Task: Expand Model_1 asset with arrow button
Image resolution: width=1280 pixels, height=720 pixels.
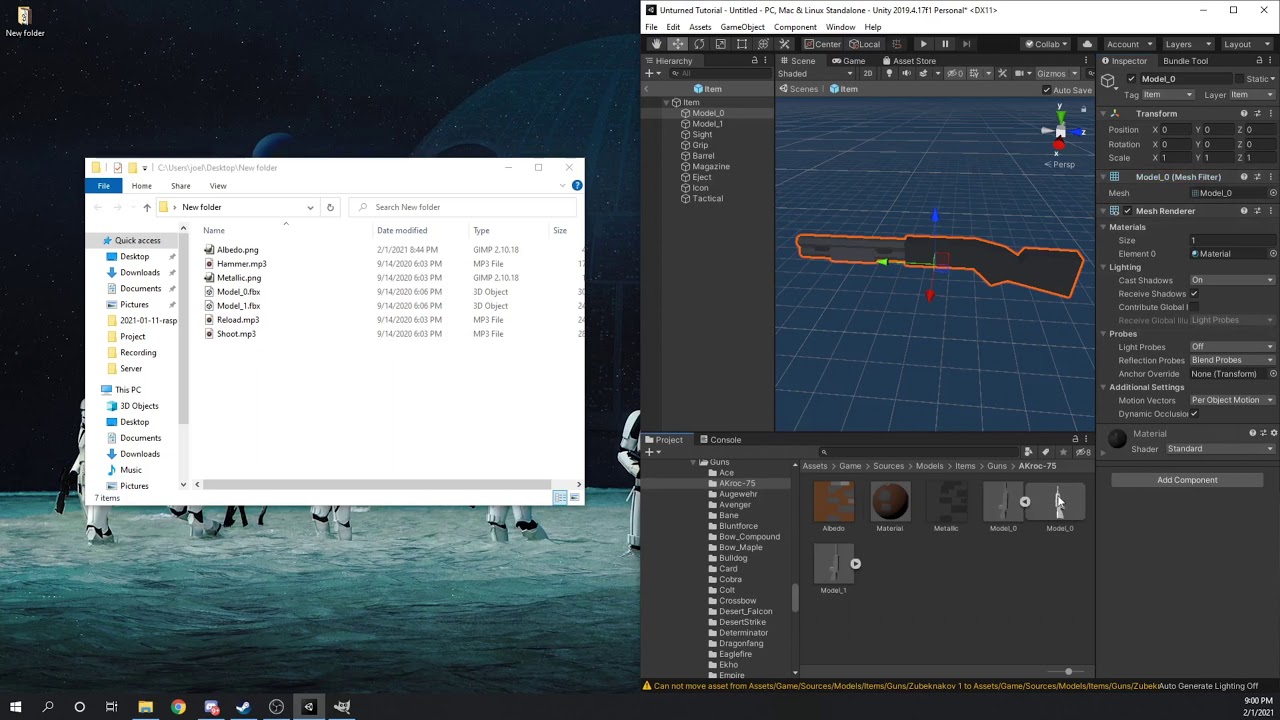Action: pyautogui.click(x=855, y=564)
